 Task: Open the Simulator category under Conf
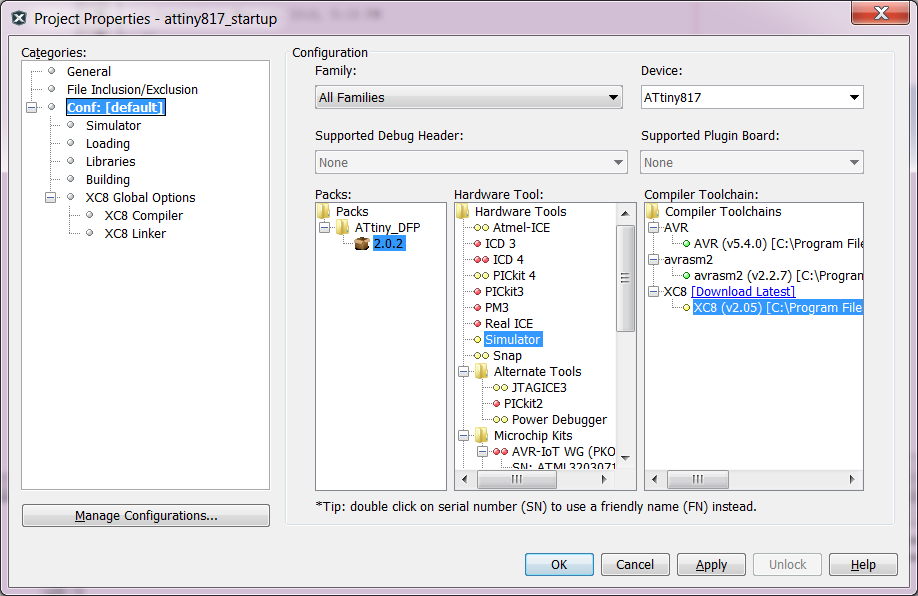[x=113, y=125]
